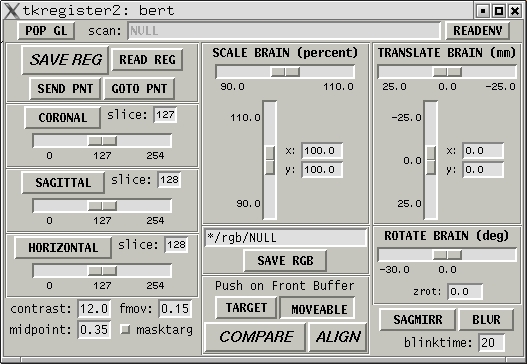Push TARGET onto front buffer
527x364 pixels.
246,308
